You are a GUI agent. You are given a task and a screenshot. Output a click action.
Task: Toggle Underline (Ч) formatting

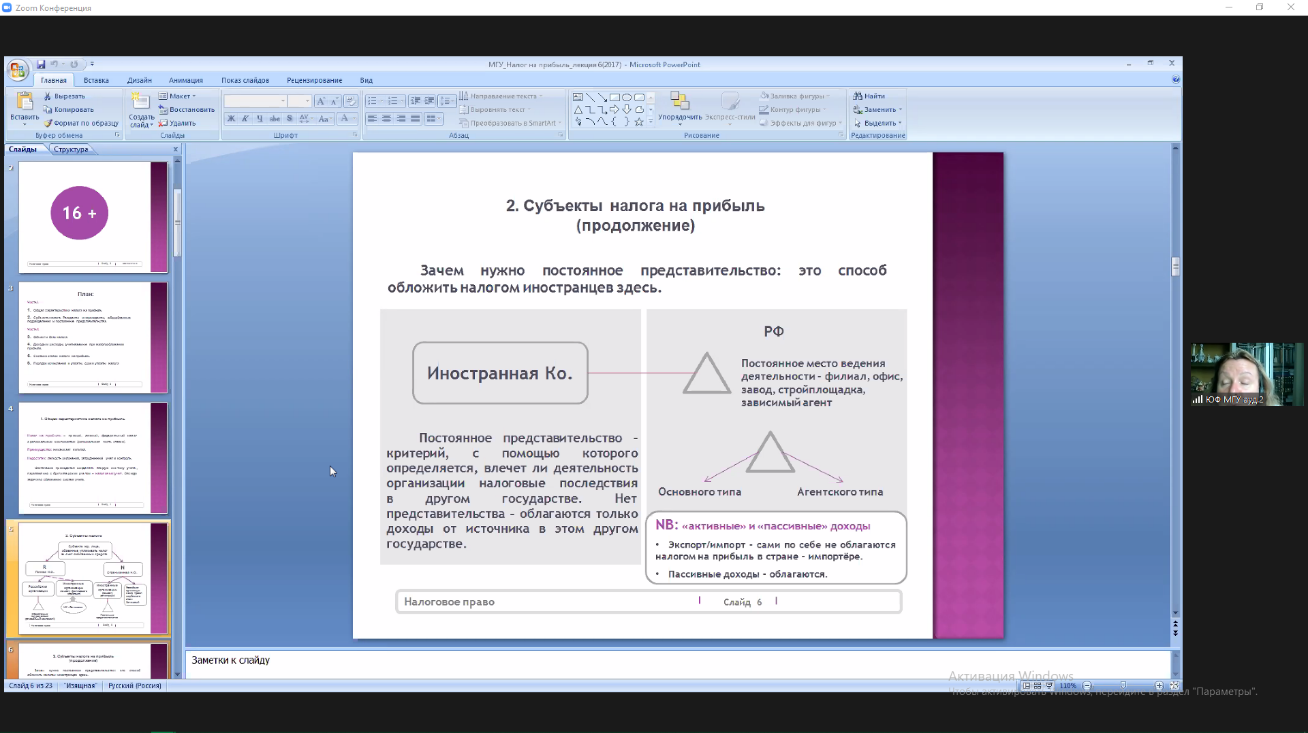coord(259,118)
